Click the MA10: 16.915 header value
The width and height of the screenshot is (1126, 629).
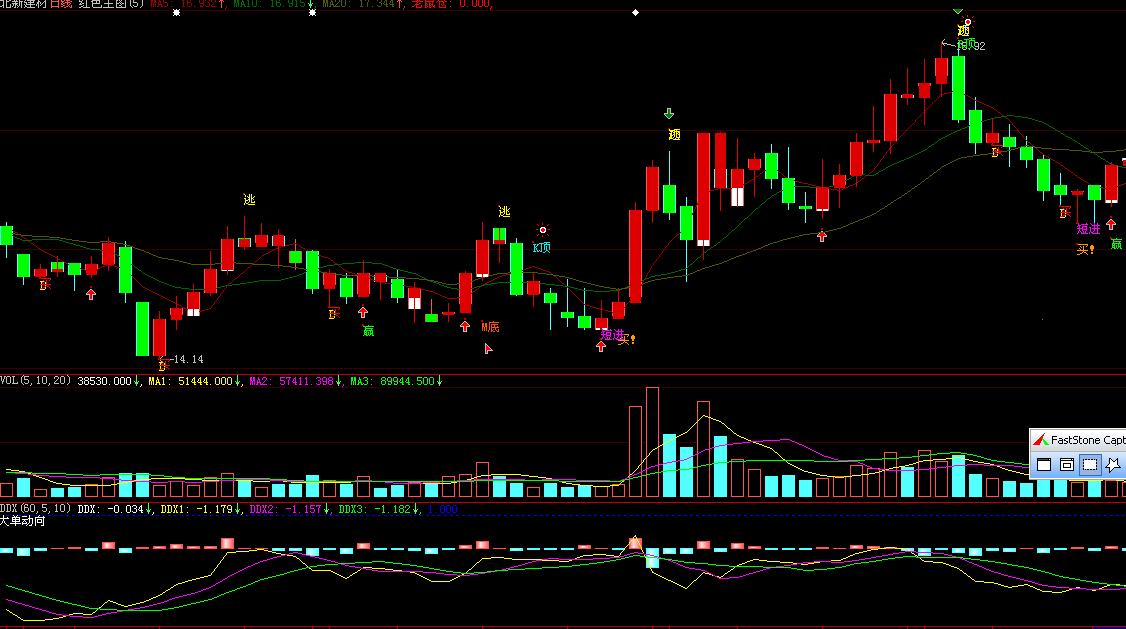coord(269,4)
